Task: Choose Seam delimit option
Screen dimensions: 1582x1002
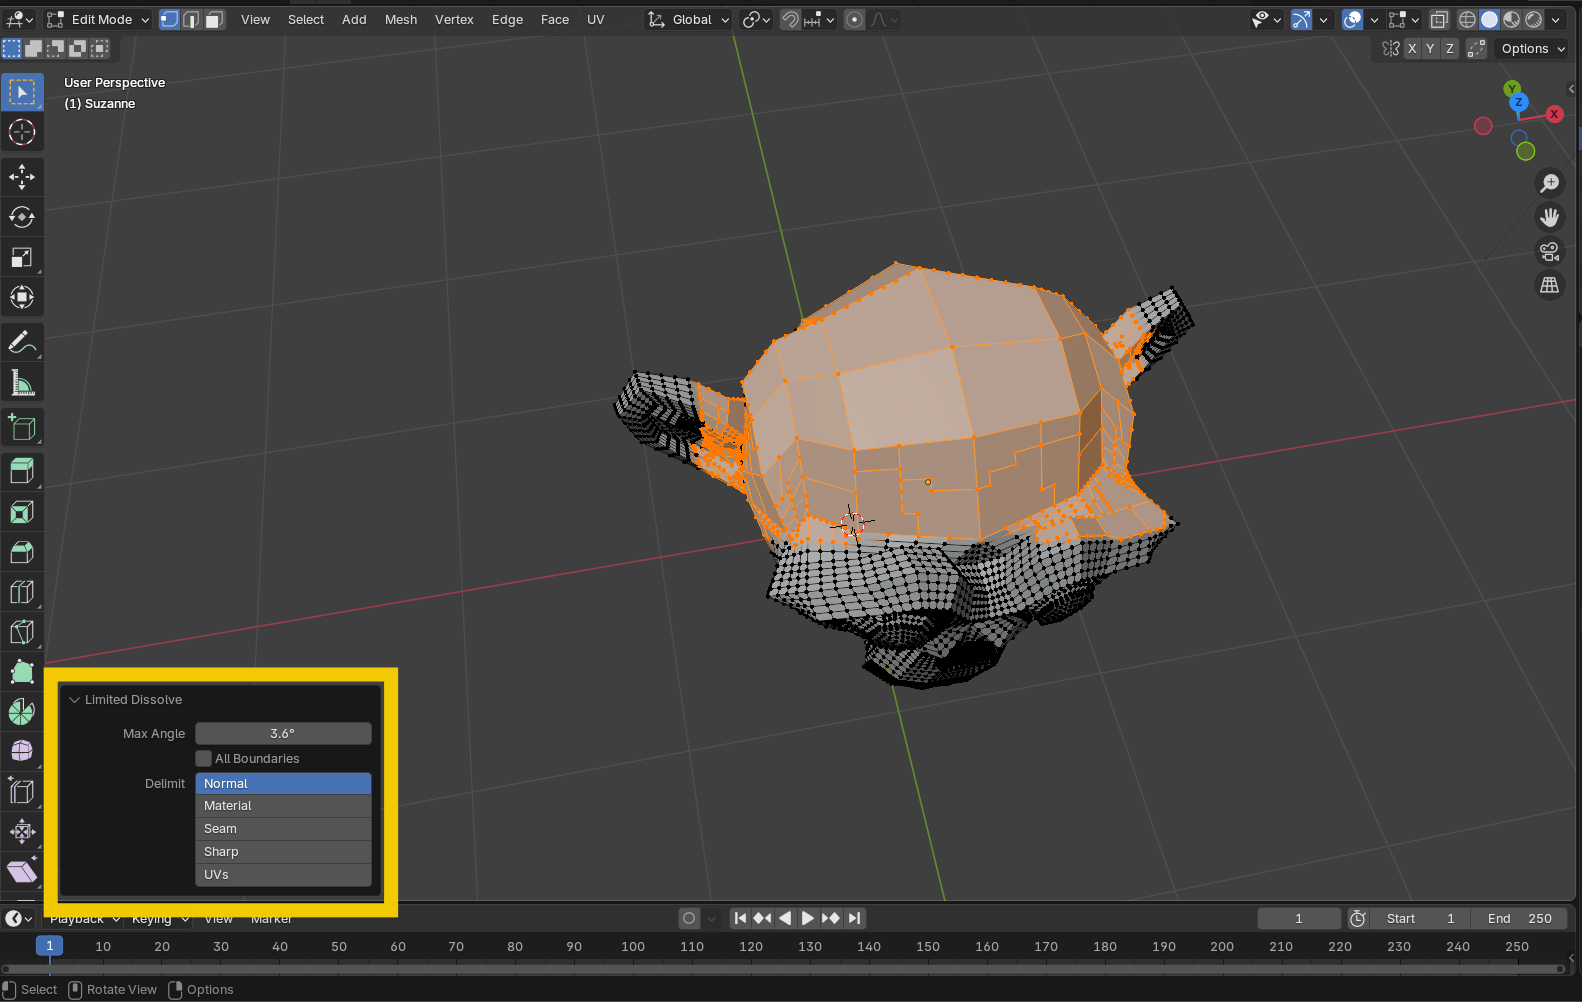Action: point(283,829)
